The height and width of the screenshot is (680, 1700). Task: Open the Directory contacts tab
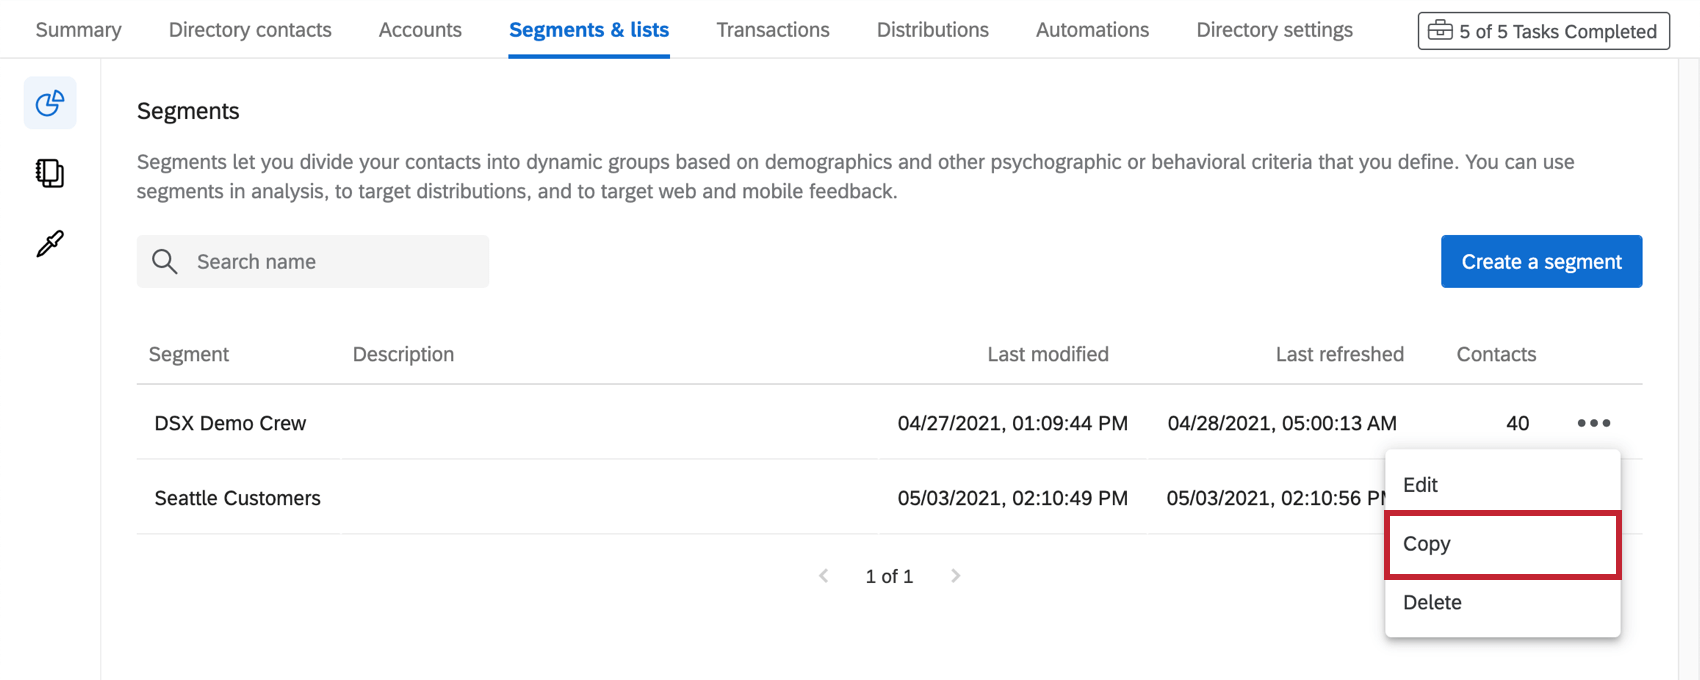[x=250, y=30]
